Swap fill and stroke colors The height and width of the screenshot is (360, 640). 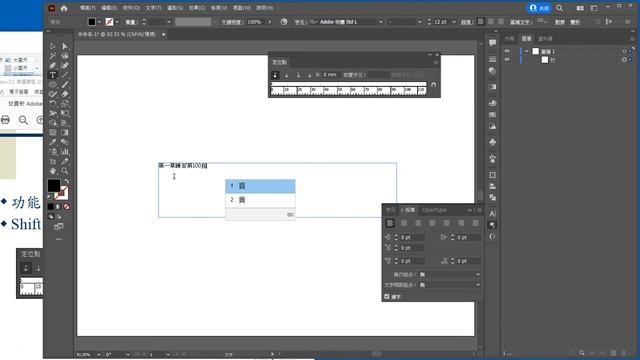[x=67, y=181]
